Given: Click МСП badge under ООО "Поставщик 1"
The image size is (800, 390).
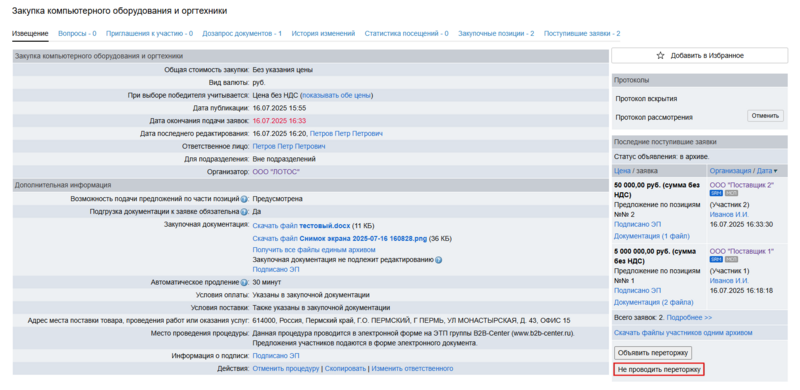Looking at the screenshot, I should [x=731, y=259].
